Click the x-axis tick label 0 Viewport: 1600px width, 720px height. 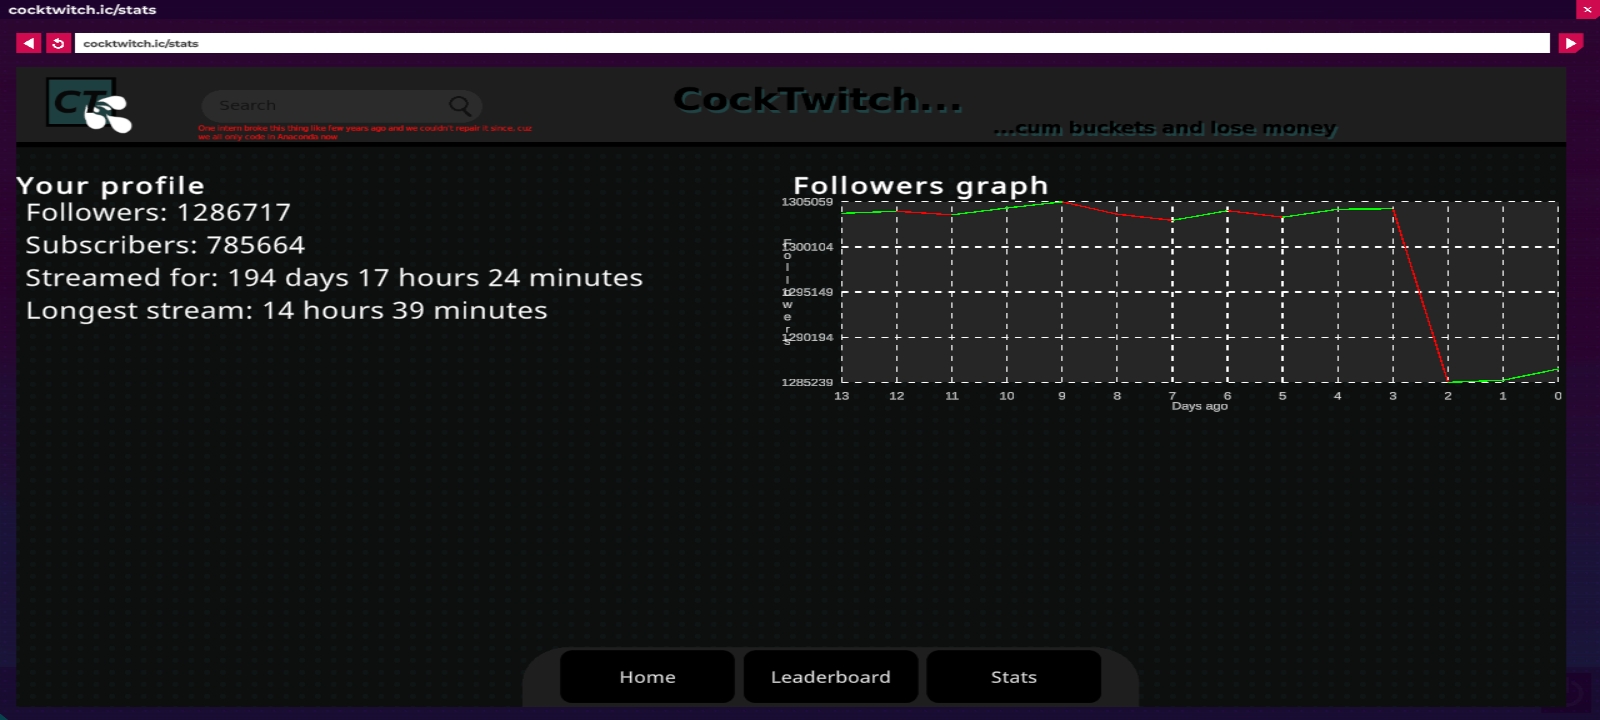[1558, 396]
